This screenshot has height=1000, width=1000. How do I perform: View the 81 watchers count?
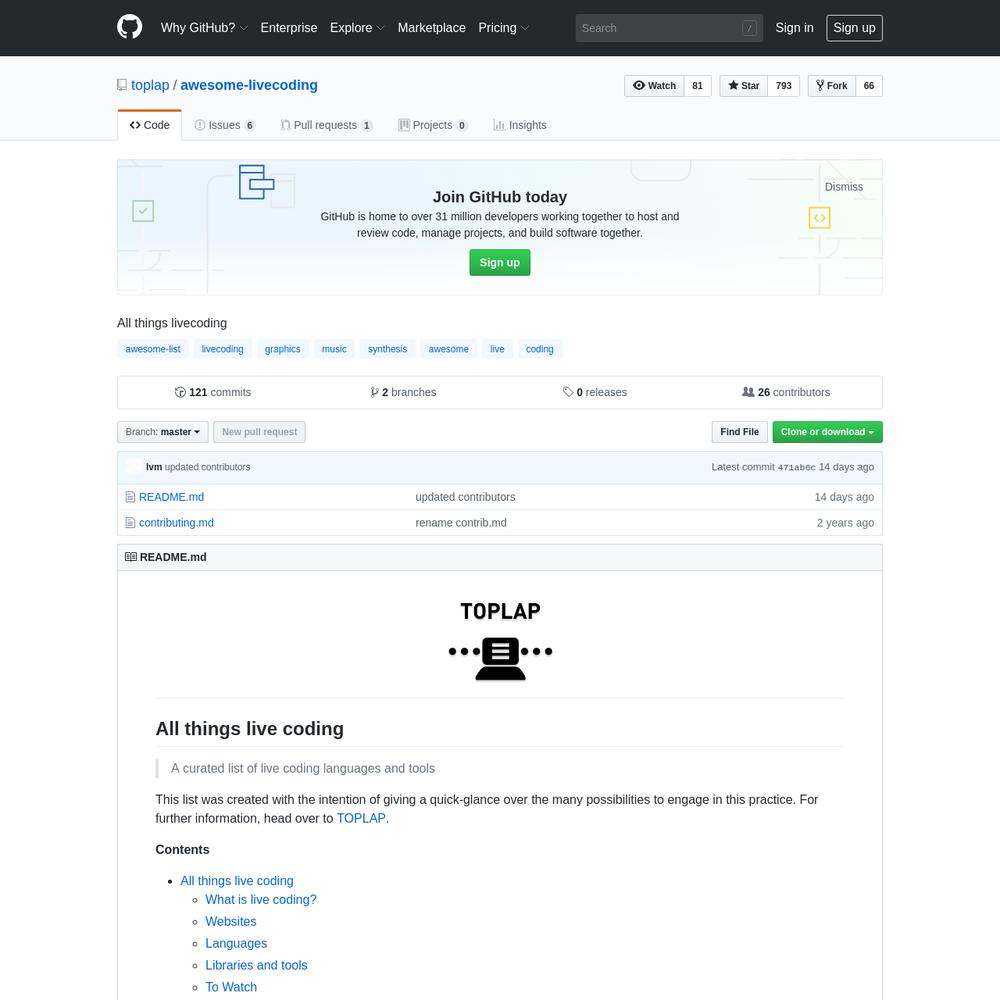click(x=698, y=85)
